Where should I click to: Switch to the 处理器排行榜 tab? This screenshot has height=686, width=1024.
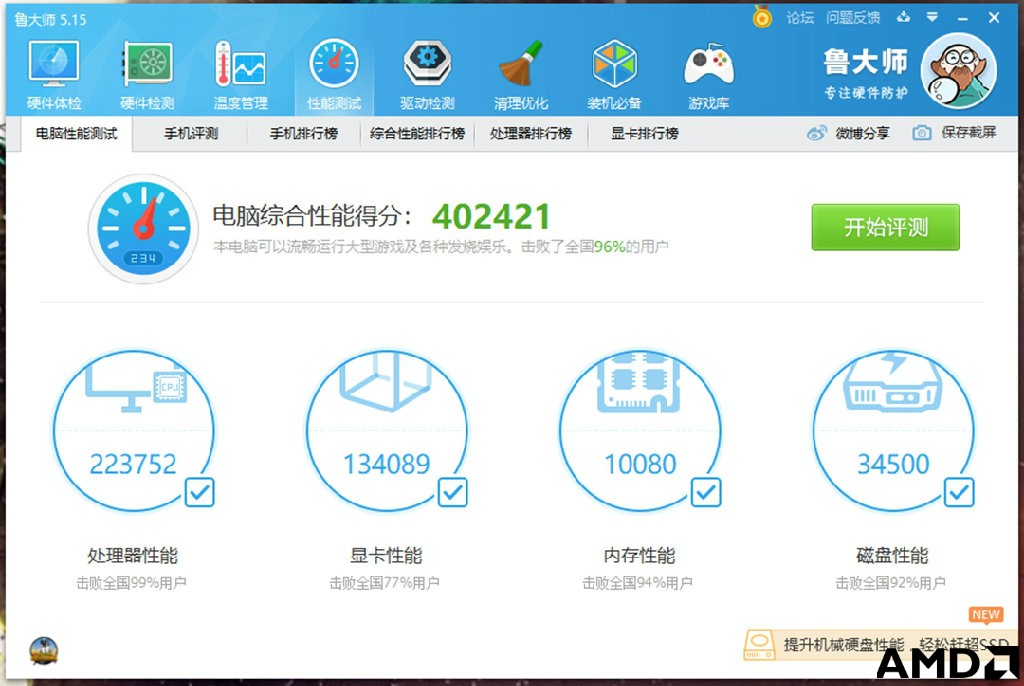pyautogui.click(x=531, y=134)
